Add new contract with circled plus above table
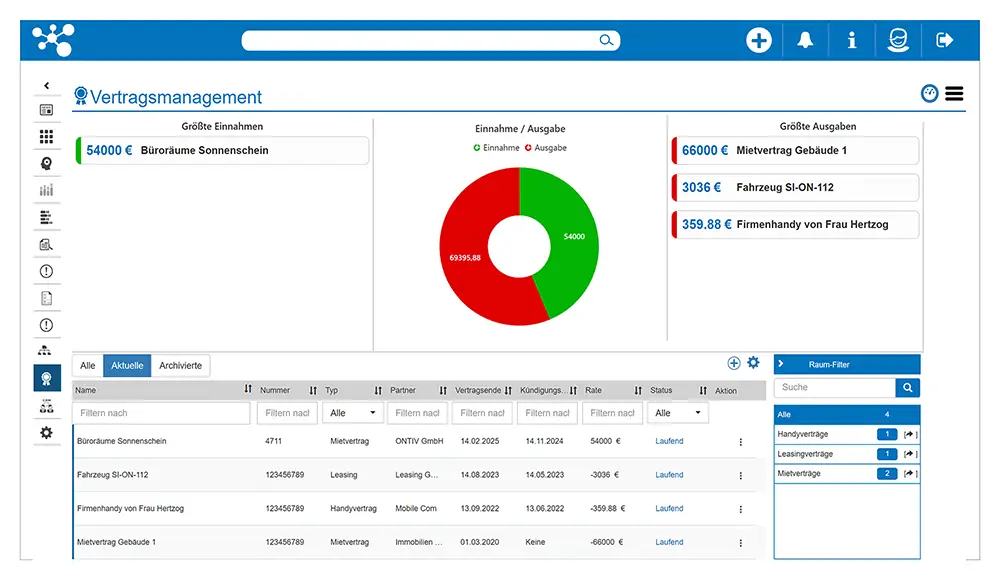The width and height of the screenshot is (1000, 580). pyautogui.click(x=734, y=363)
